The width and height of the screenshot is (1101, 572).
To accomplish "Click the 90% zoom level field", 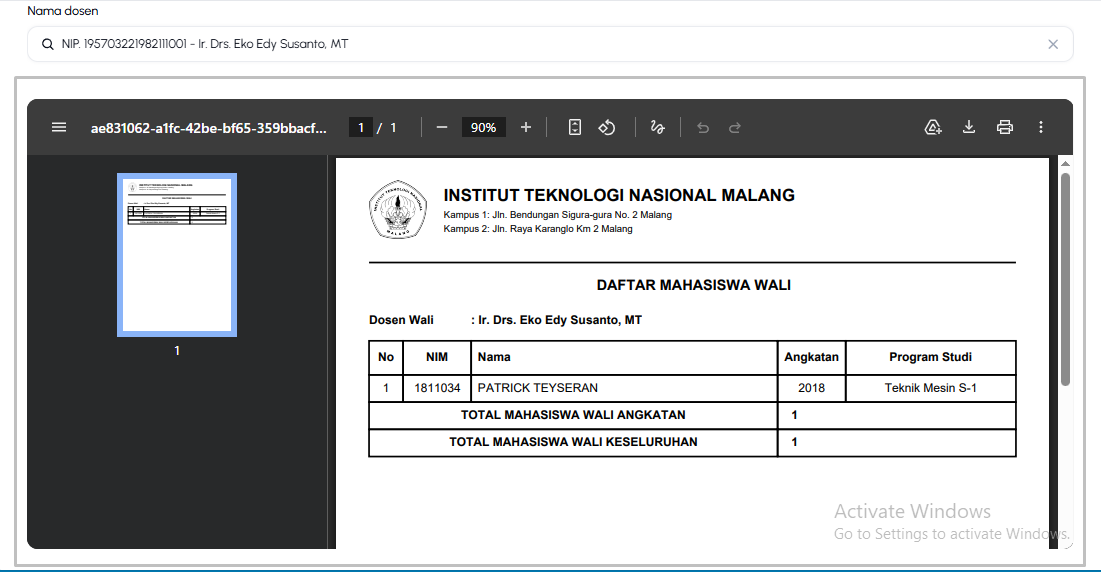I will click(x=483, y=128).
